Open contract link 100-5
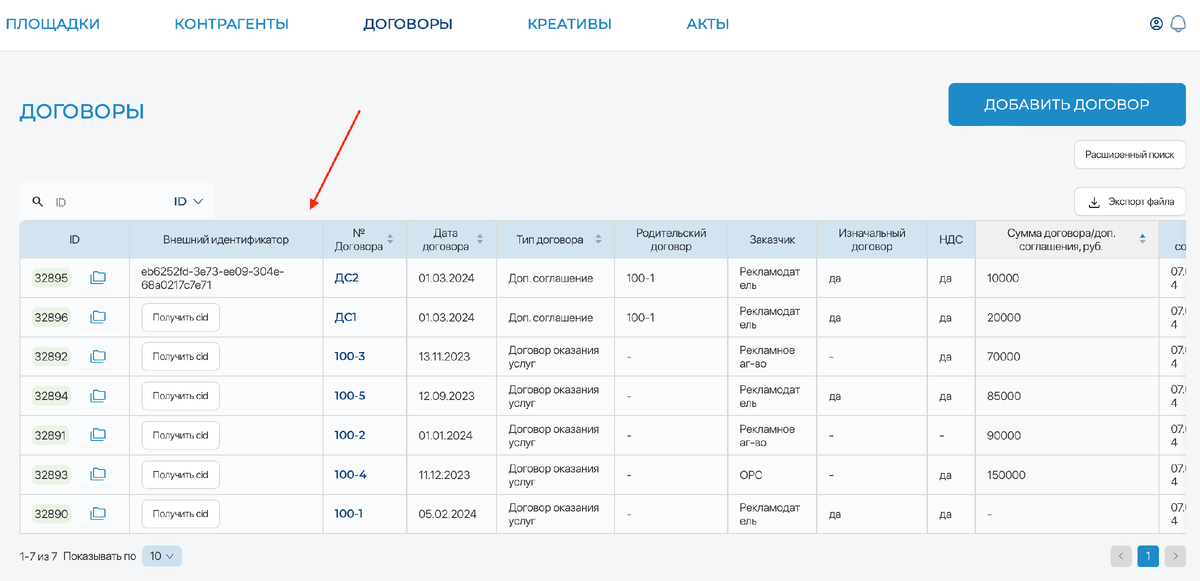Viewport: 1200px width, 581px height. 350,396
